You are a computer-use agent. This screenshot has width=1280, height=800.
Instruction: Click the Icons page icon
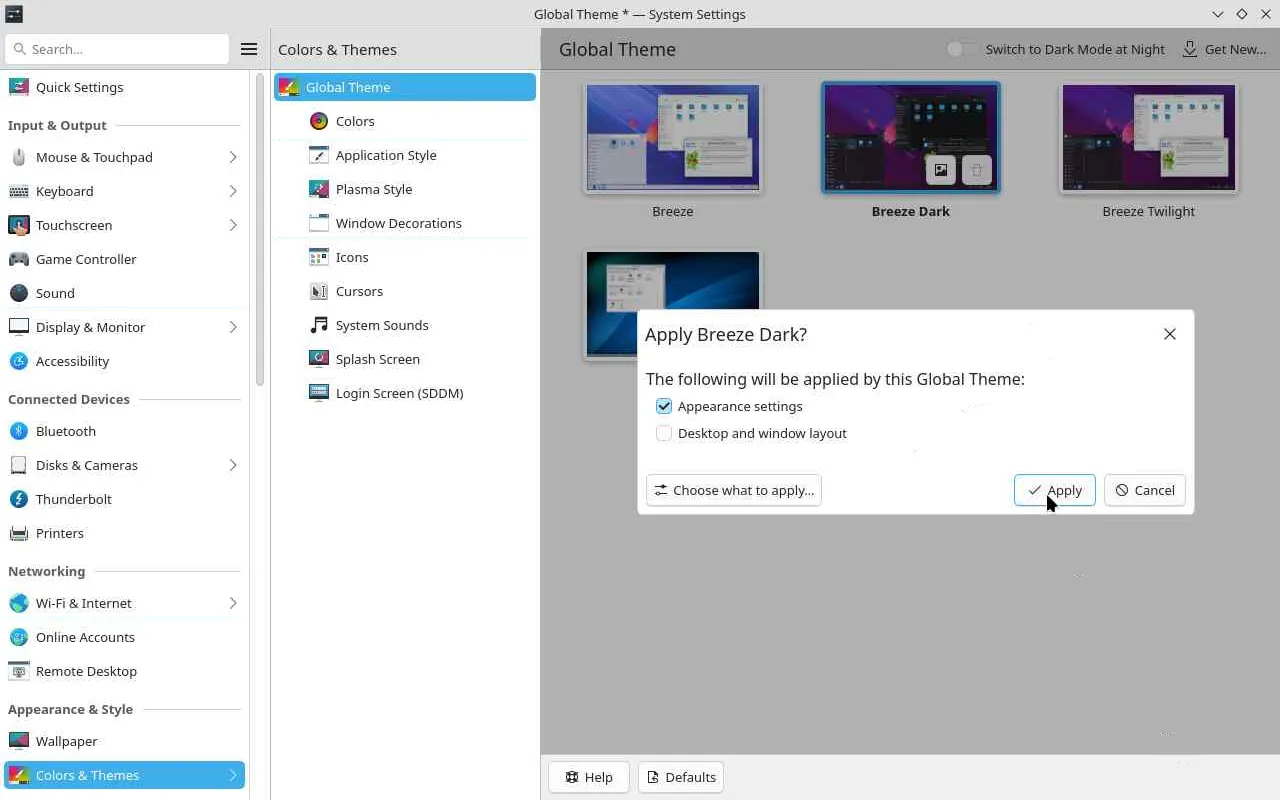(319, 257)
